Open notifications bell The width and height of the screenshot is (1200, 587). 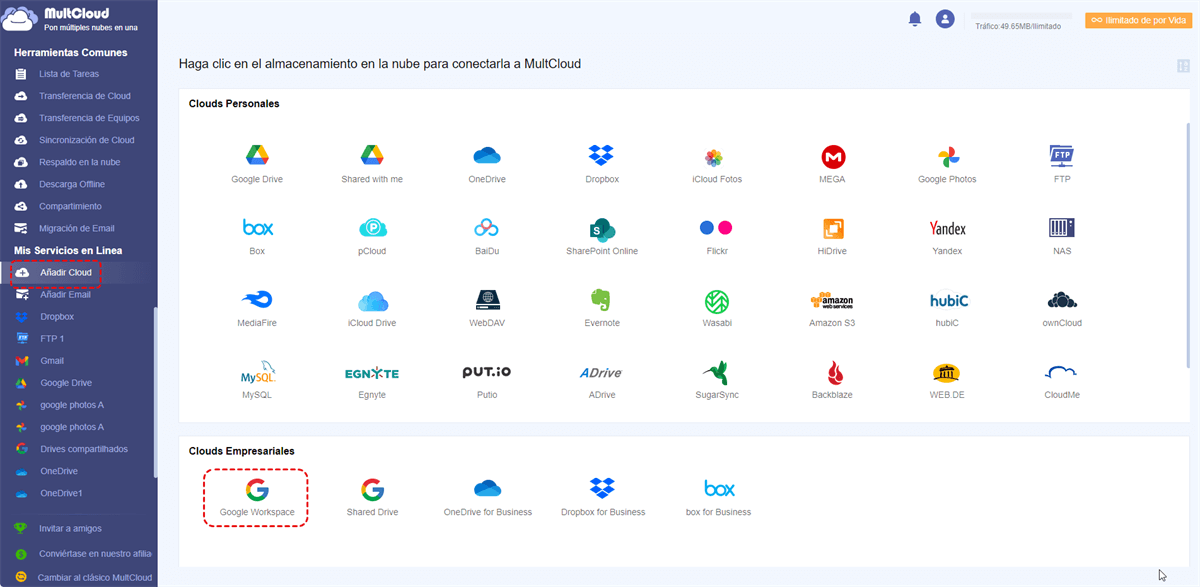(x=914, y=19)
